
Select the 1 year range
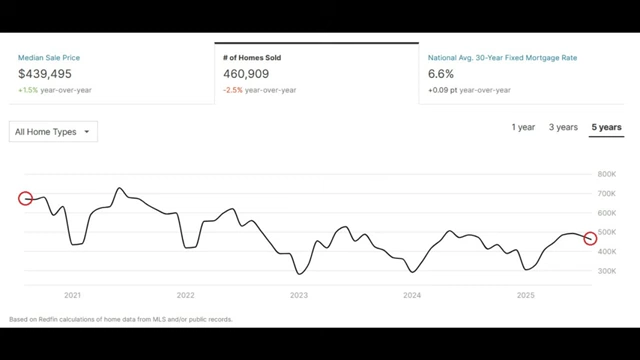tap(523, 127)
